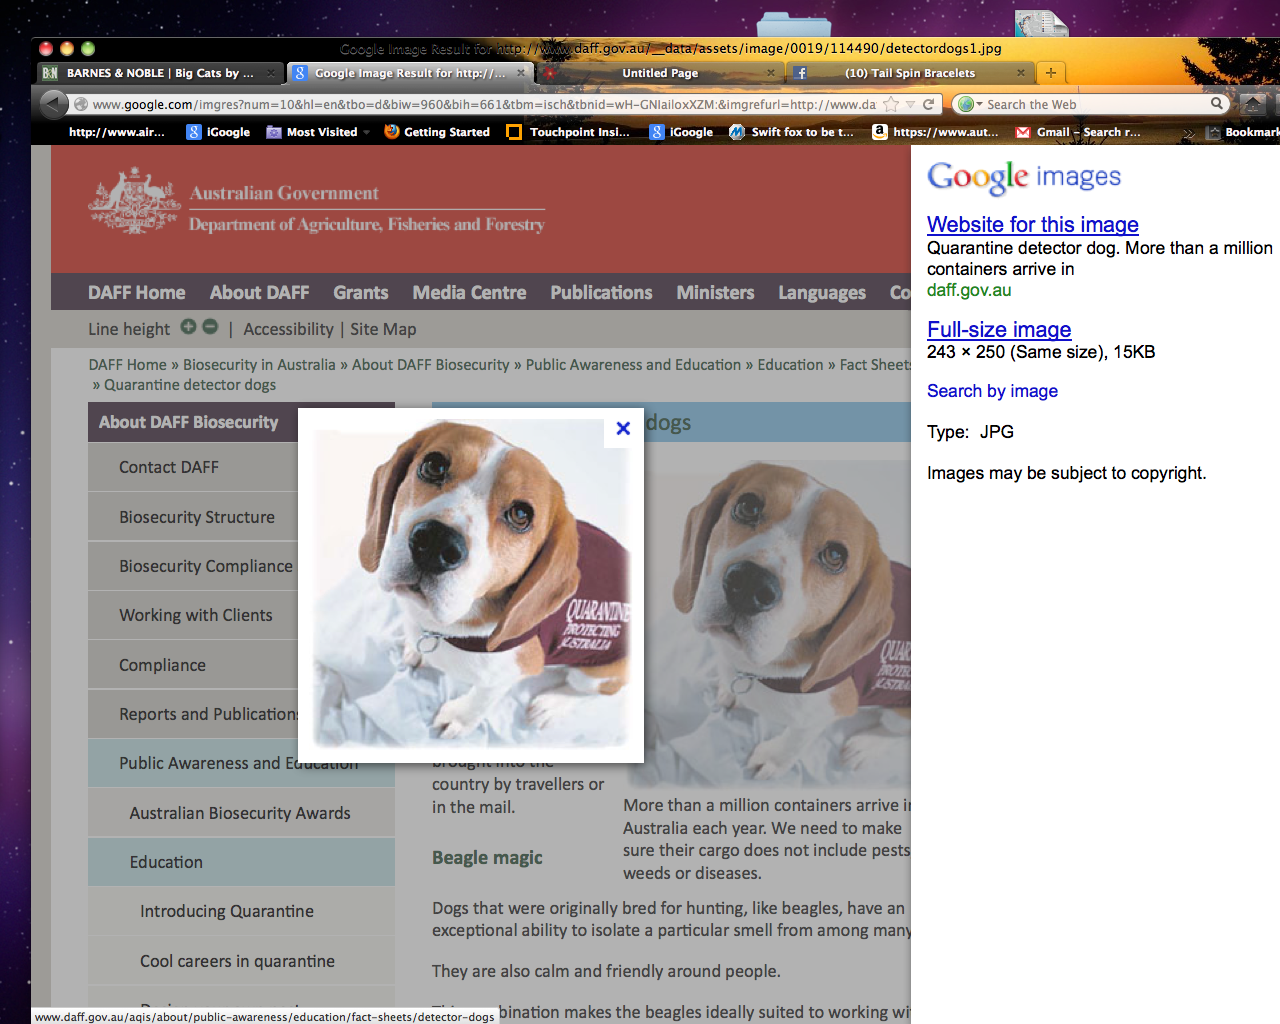This screenshot has width=1280, height=1024.
Task: Go back with the browser back arrow
Action: [54, 104]
